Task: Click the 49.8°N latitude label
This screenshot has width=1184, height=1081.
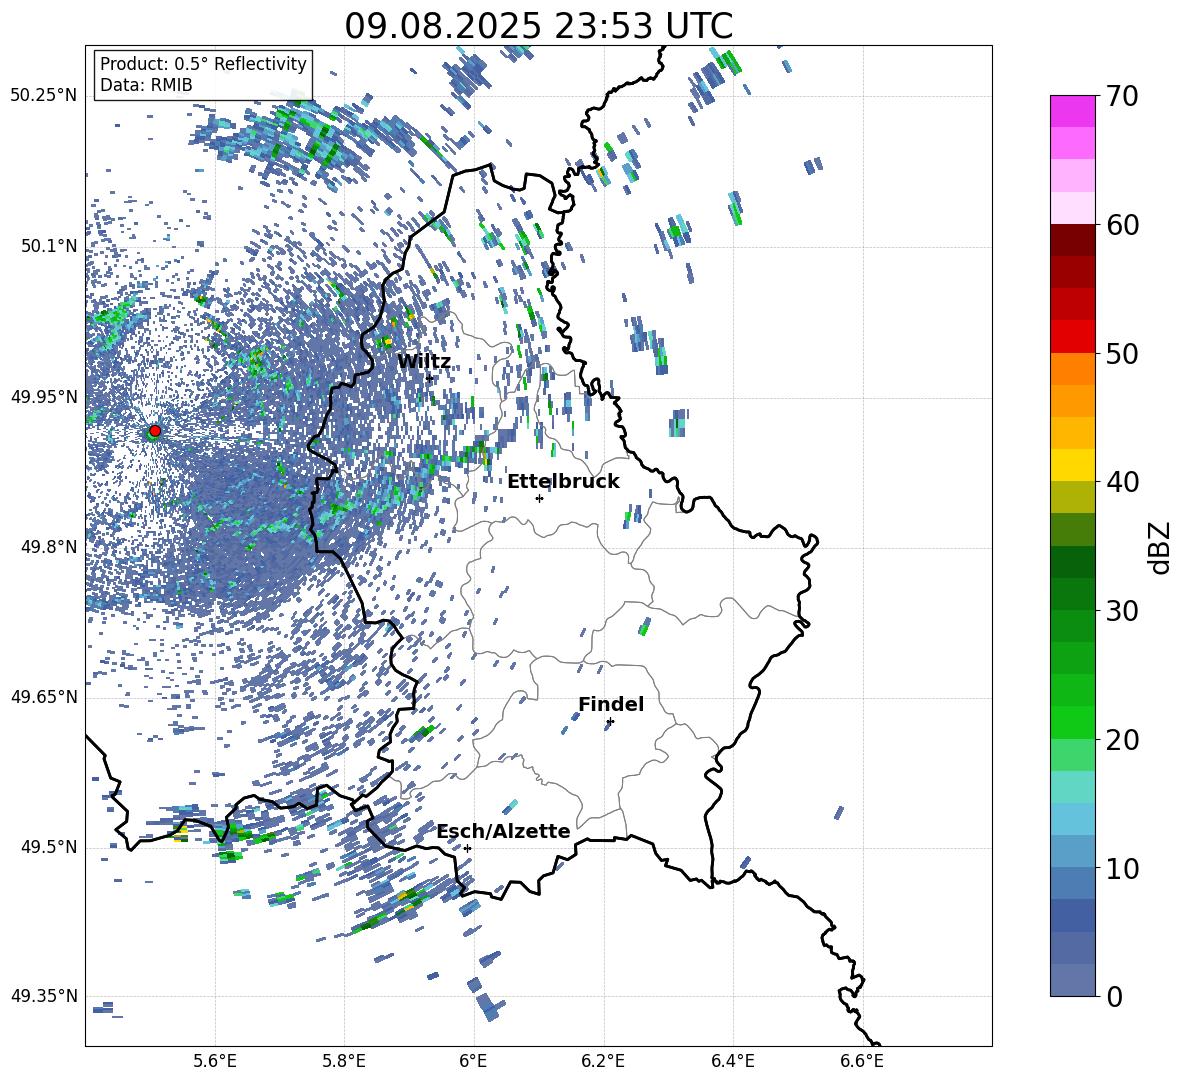Action: pyautogui.click(x=48, y=547)
